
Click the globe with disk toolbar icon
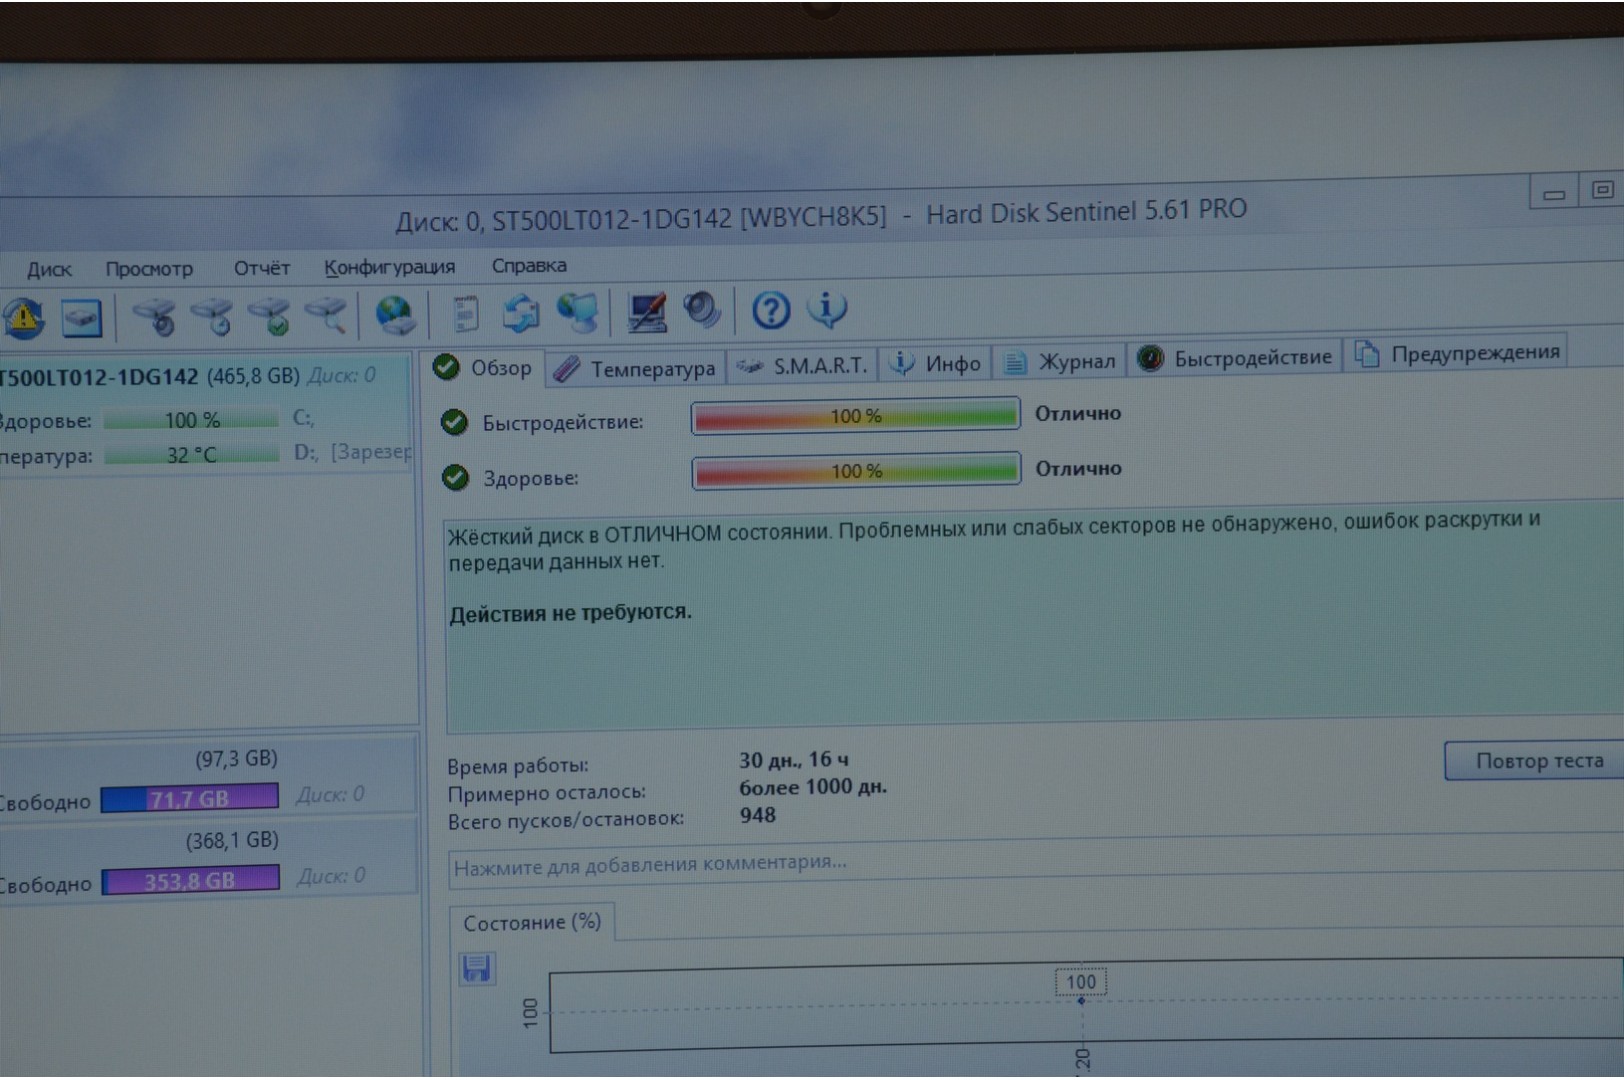pos(395,315)
